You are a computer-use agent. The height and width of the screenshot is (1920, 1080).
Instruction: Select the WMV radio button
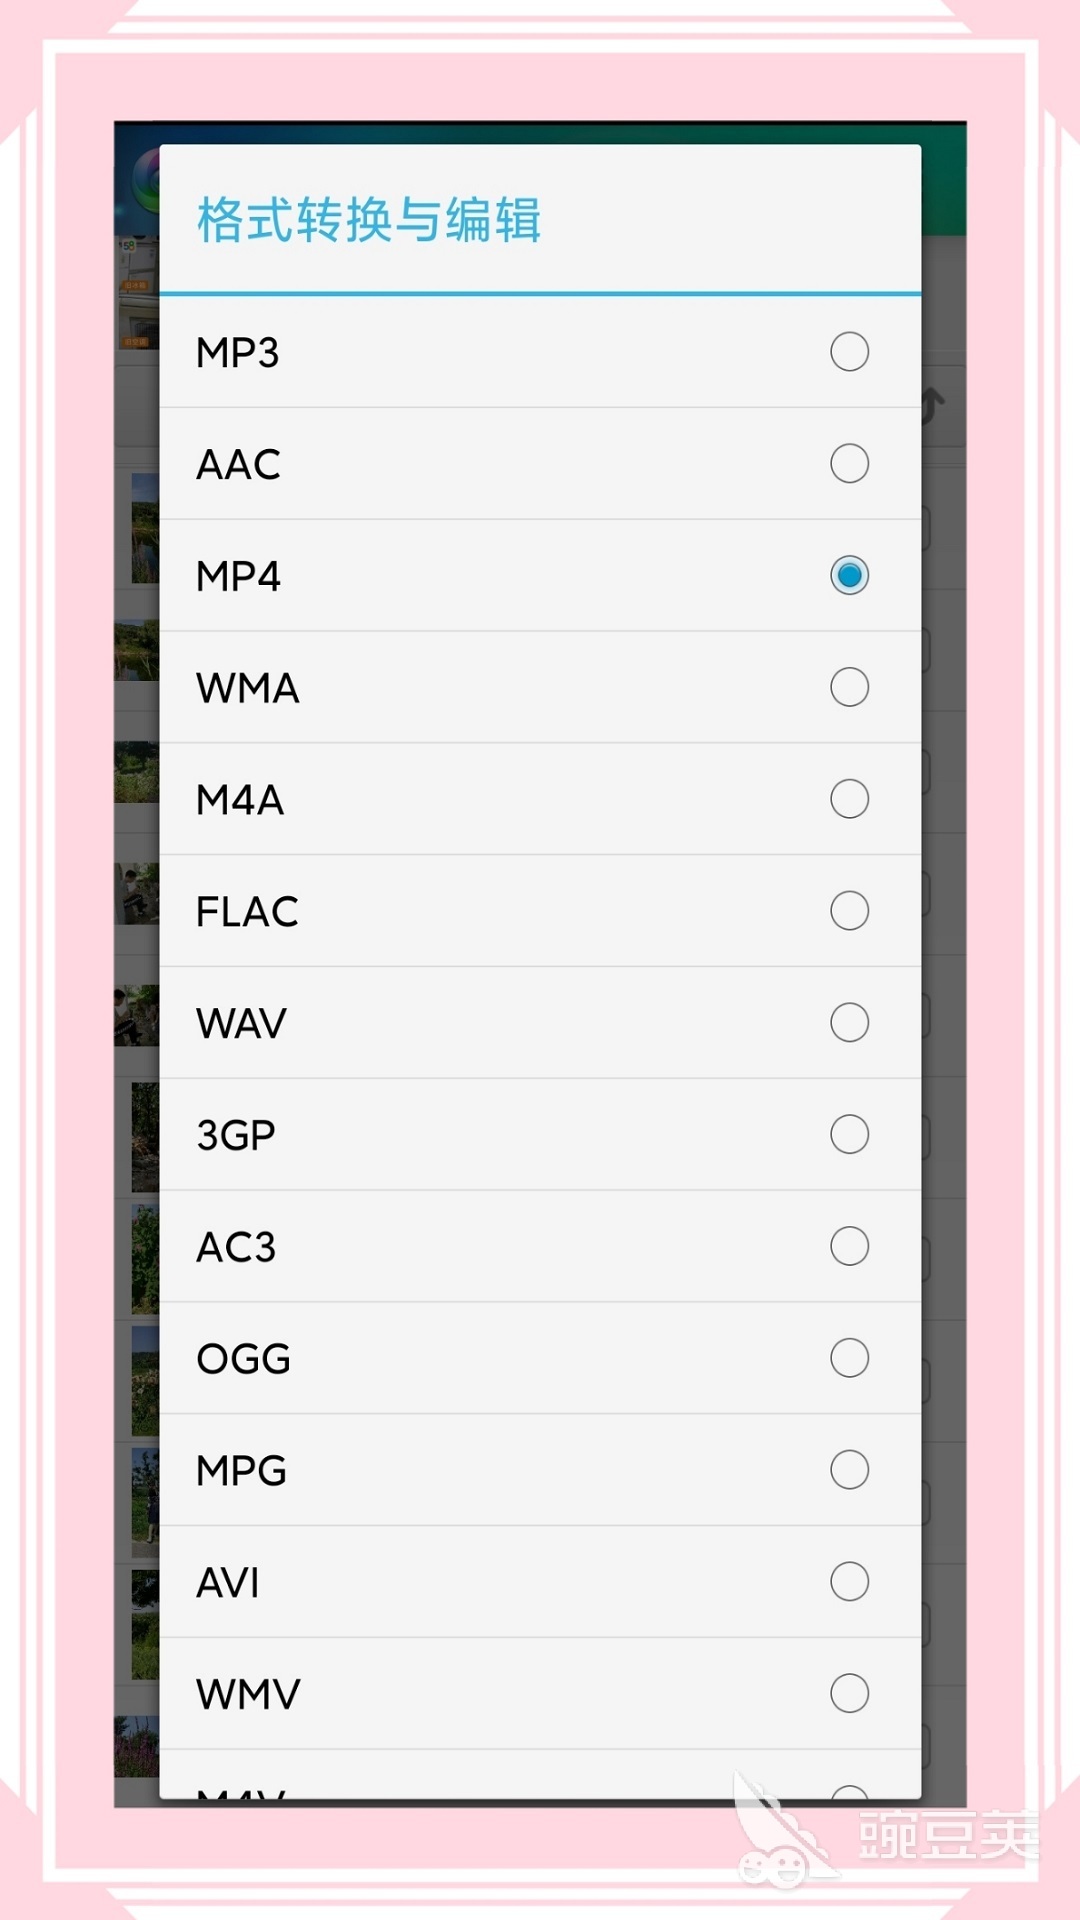[849, 1694]
